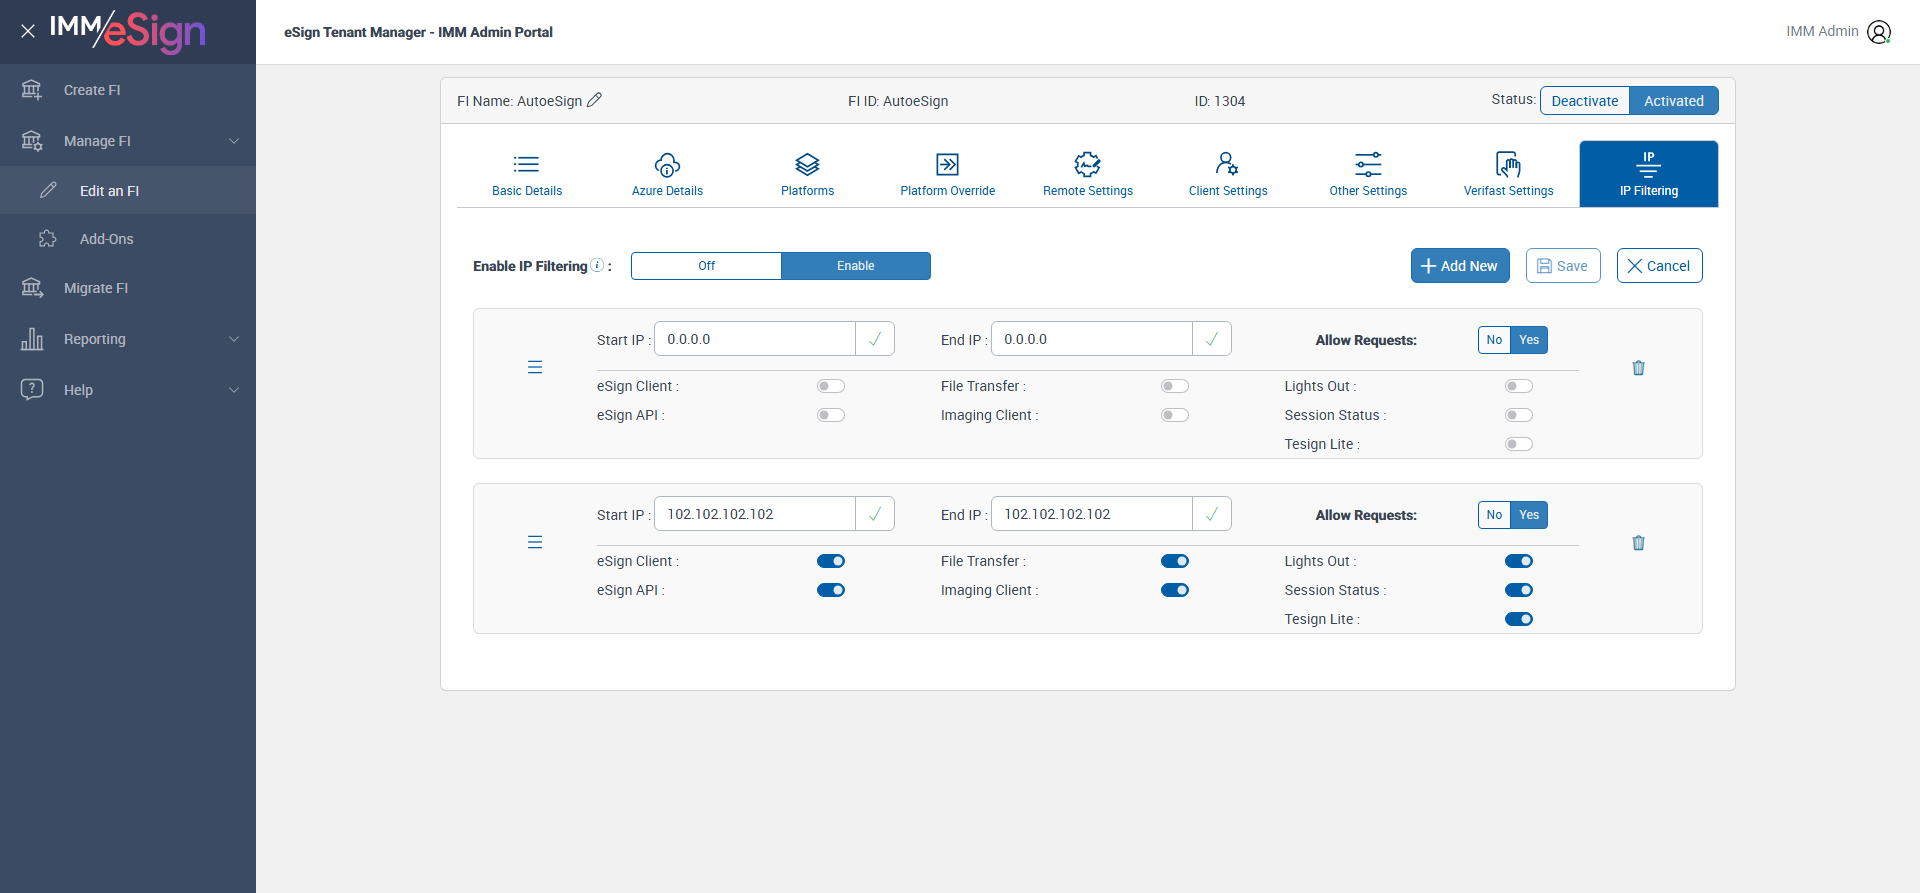Disable Imaging Client for 102.102.102.102 rule
This screenshot has width=1920, height=893.
click(x=1175, y=590)
